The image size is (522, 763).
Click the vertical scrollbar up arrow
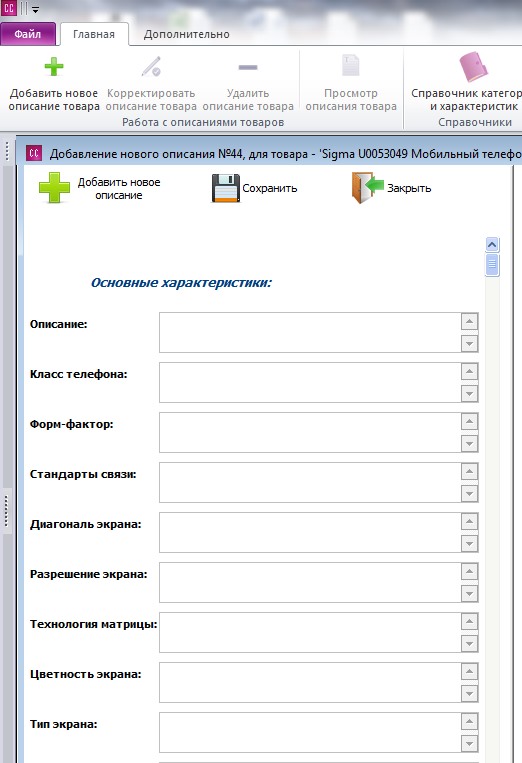pyautogui.click(x=492, y=245)
